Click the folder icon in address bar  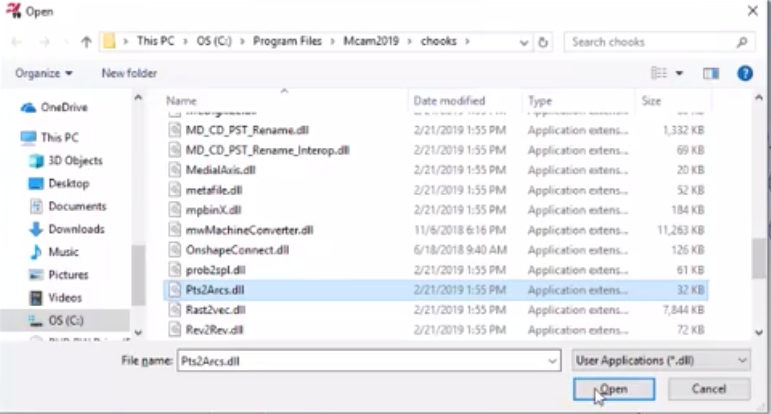click(x=109, y=41)
